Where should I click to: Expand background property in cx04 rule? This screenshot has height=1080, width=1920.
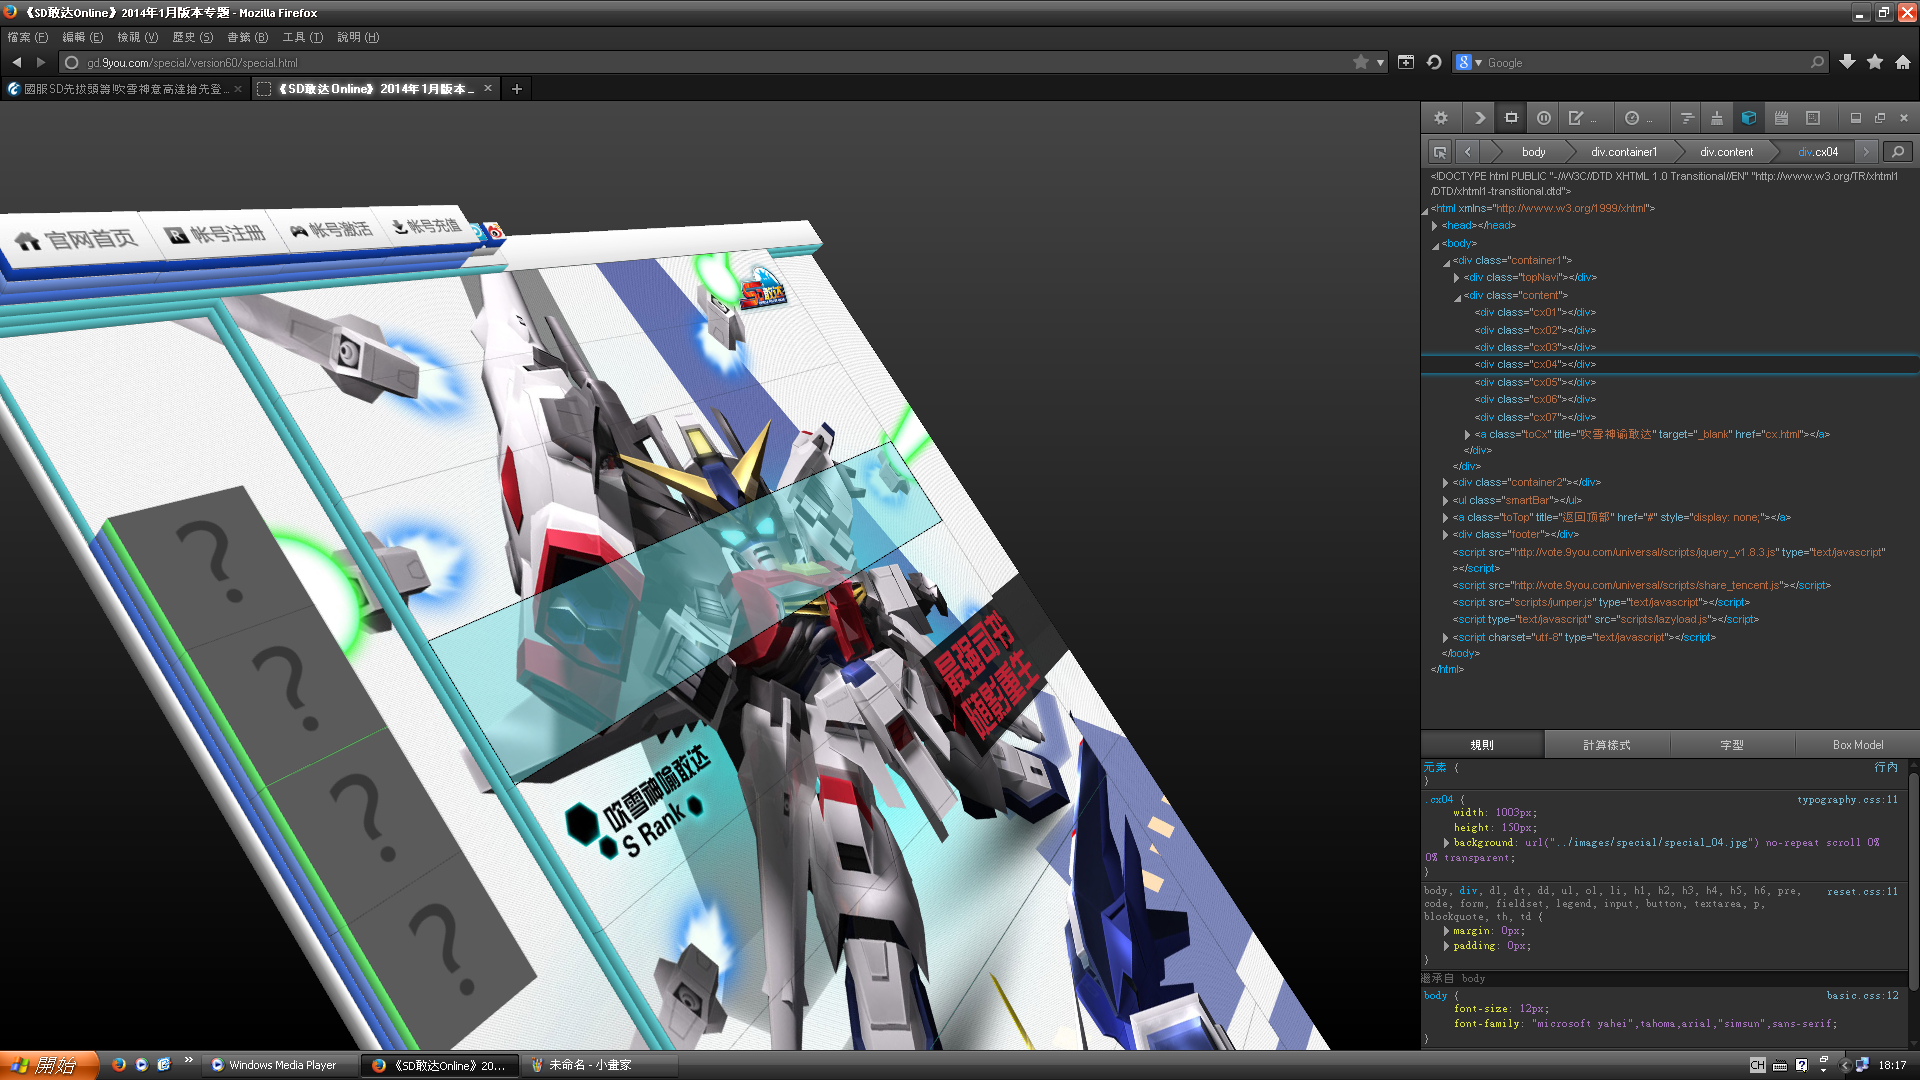pos(1446,843)
